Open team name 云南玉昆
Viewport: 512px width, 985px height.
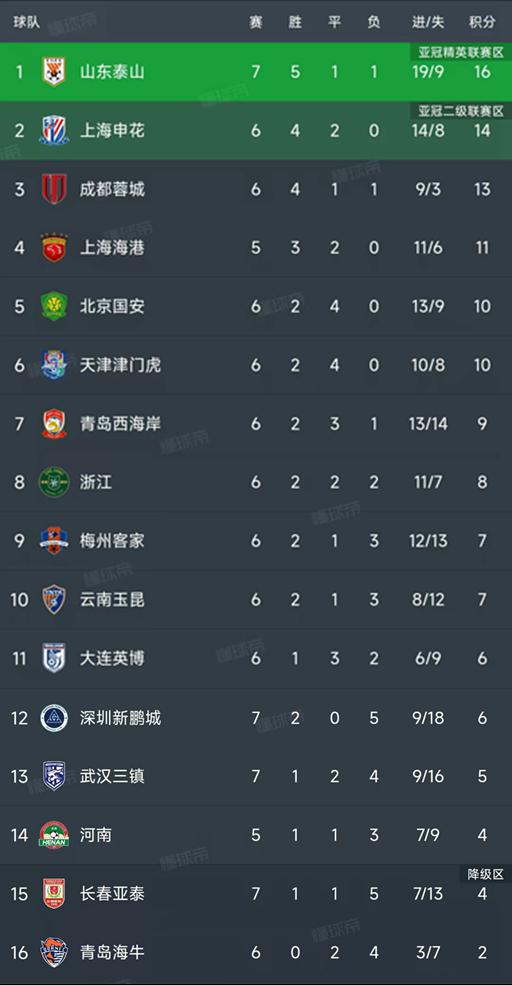pyautogui.click(x=112, y=600)
